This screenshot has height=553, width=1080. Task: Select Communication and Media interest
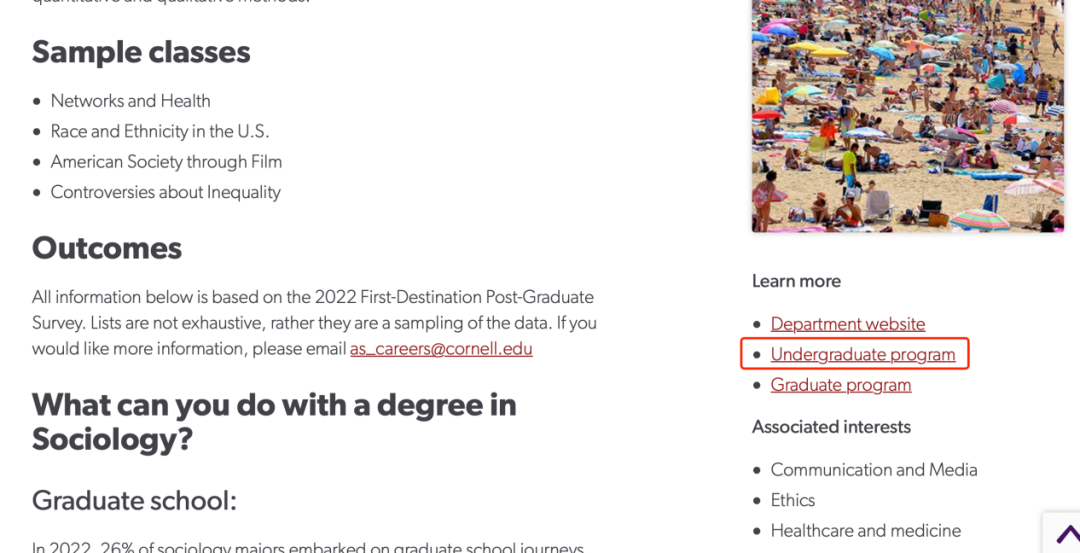click(x=873, y=470)
